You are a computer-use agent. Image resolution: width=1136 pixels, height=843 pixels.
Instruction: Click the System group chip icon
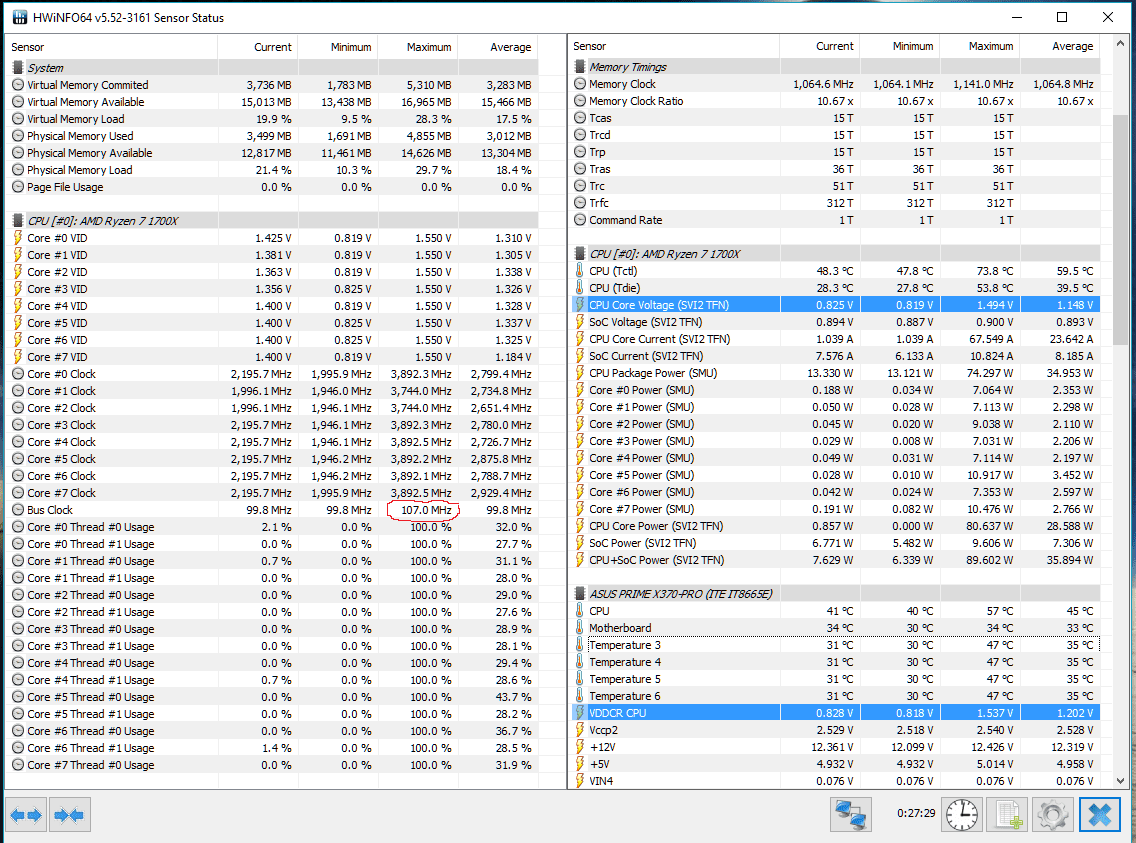[x=18, y=67]
